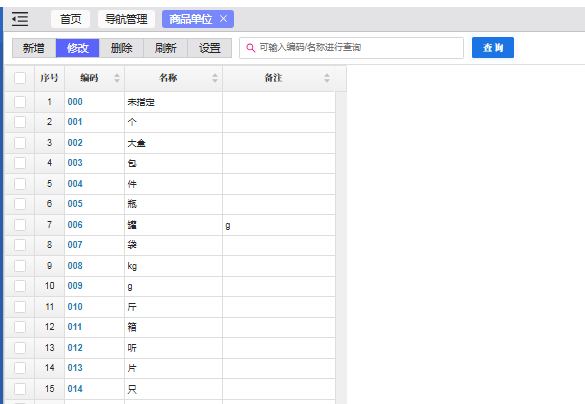585x404 pixels.
Task: Open 设置 in the toolbar
Action: [x=209, y=48]
